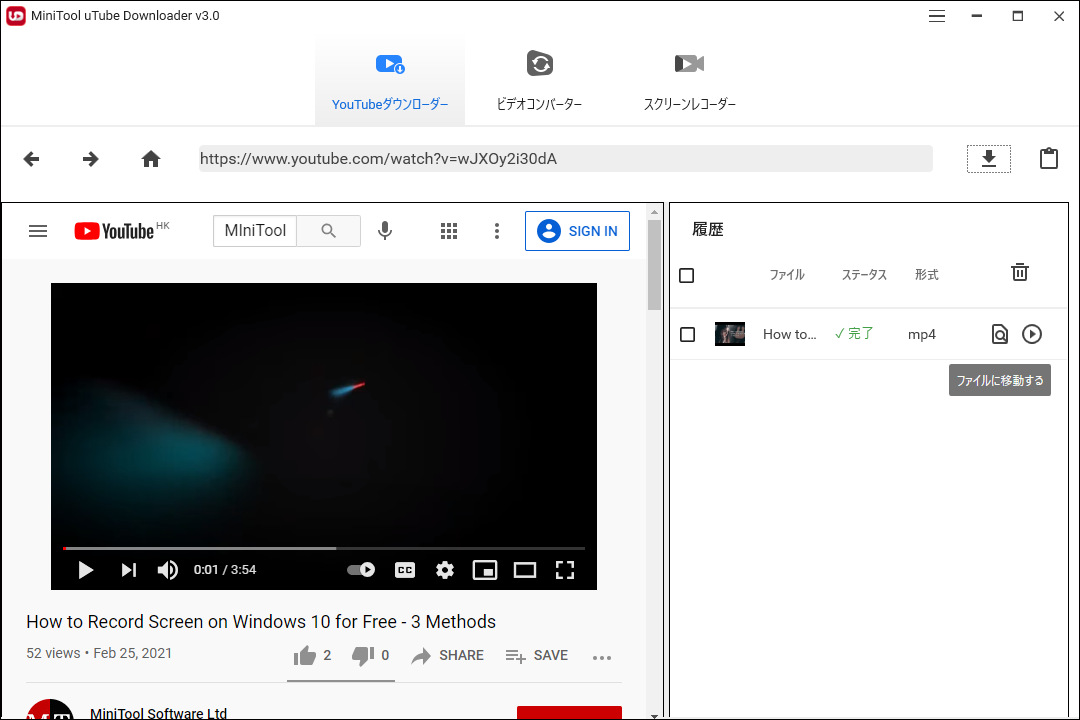Viewport: 1080px width, 720px height.
Task: Click the 履歴 panel heading
Action: (x=707, y=229)
